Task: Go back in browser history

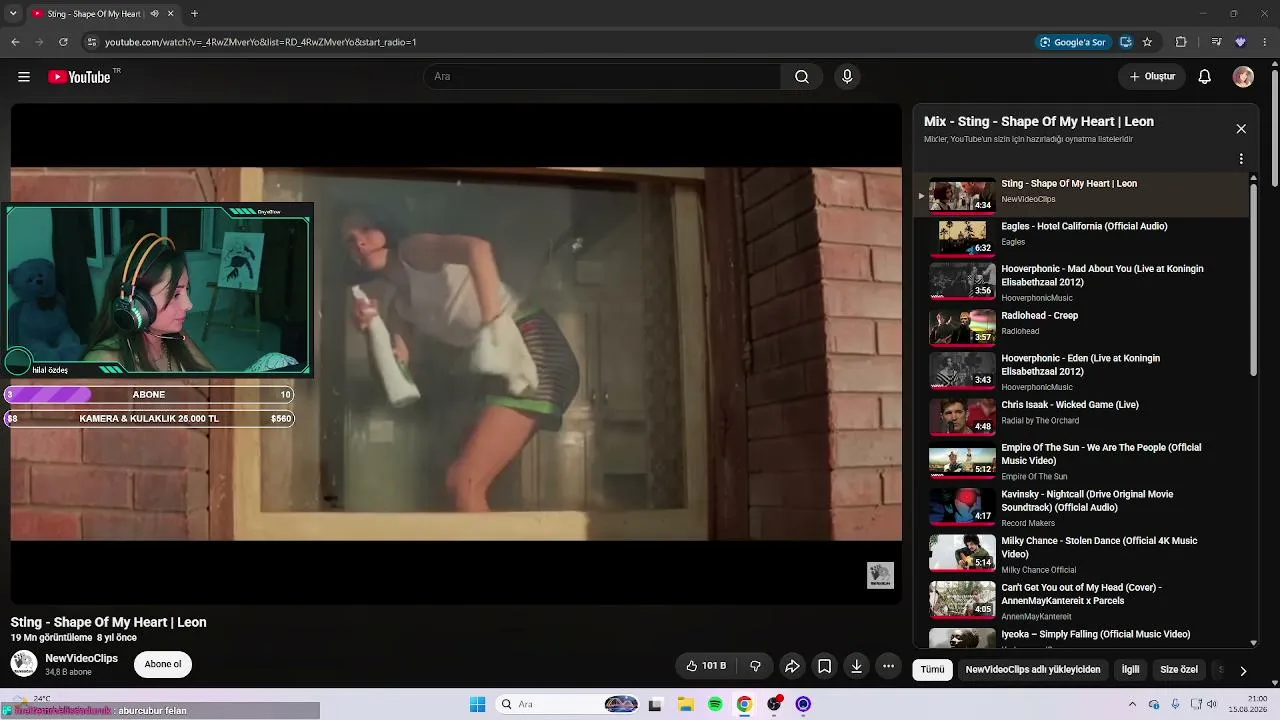Action: point(15,42)
